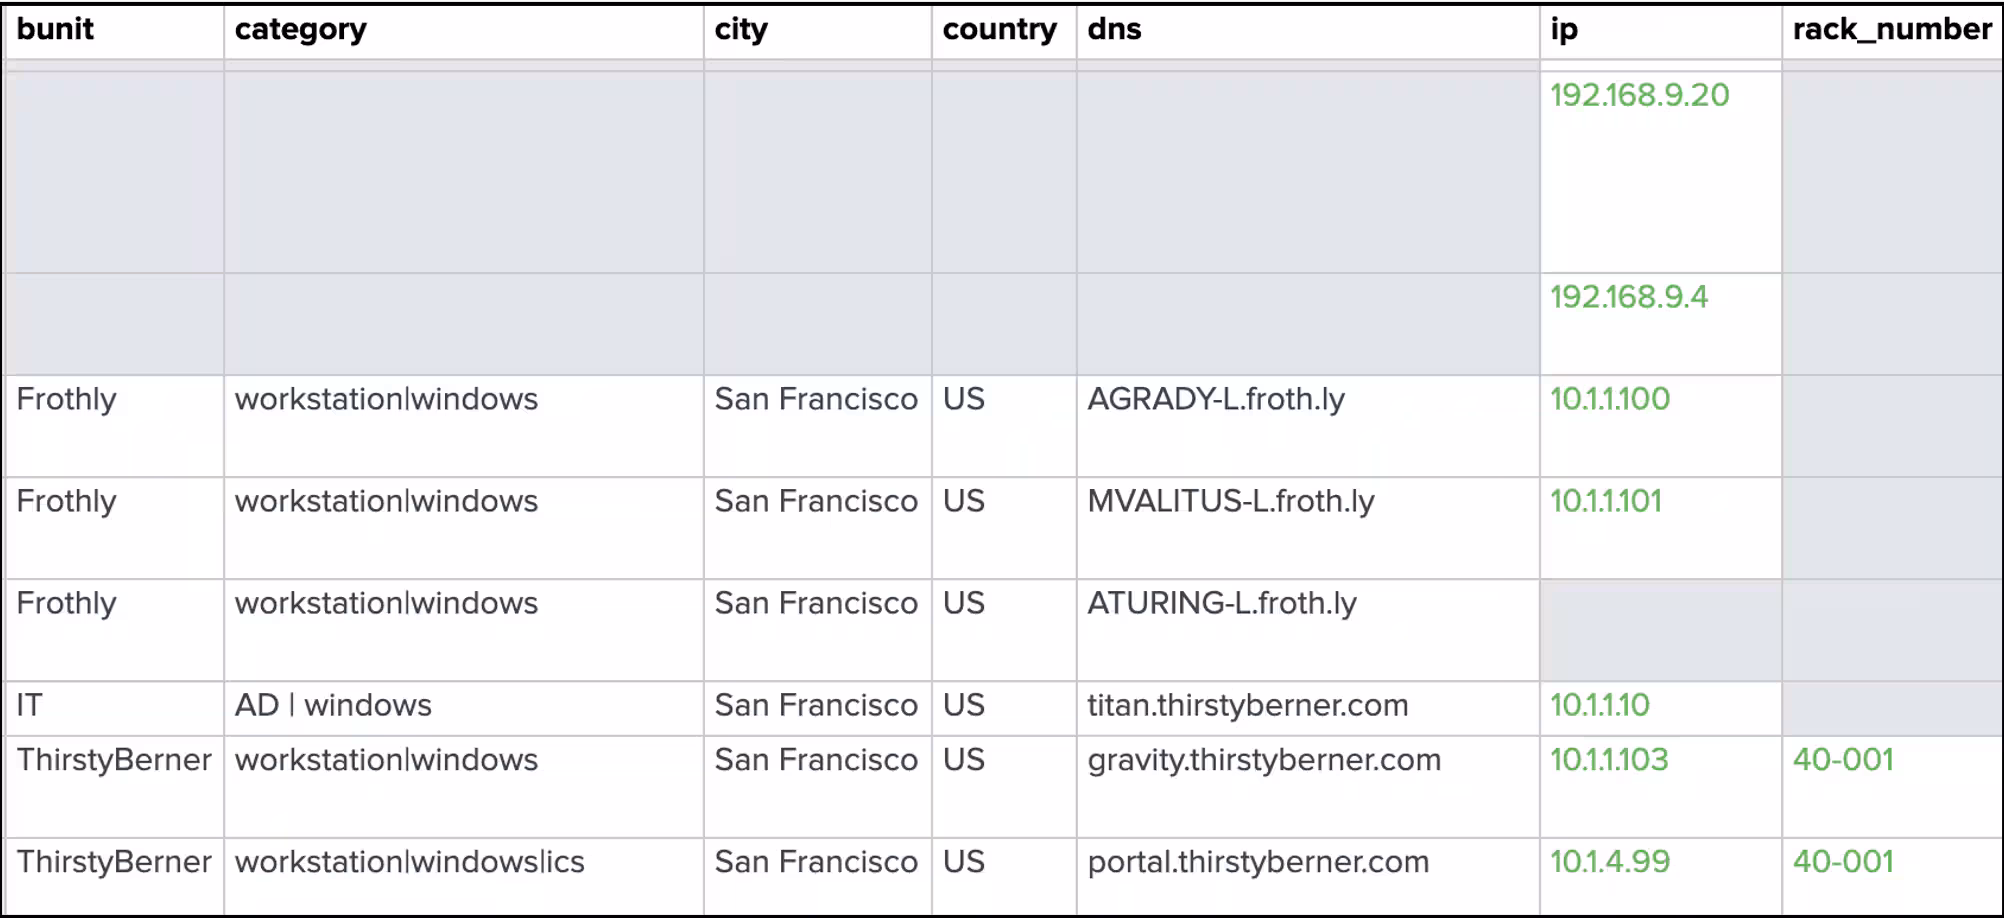Open IP address 192.168.9.20
The image size is (2004, 918).
pos(1639,95)
